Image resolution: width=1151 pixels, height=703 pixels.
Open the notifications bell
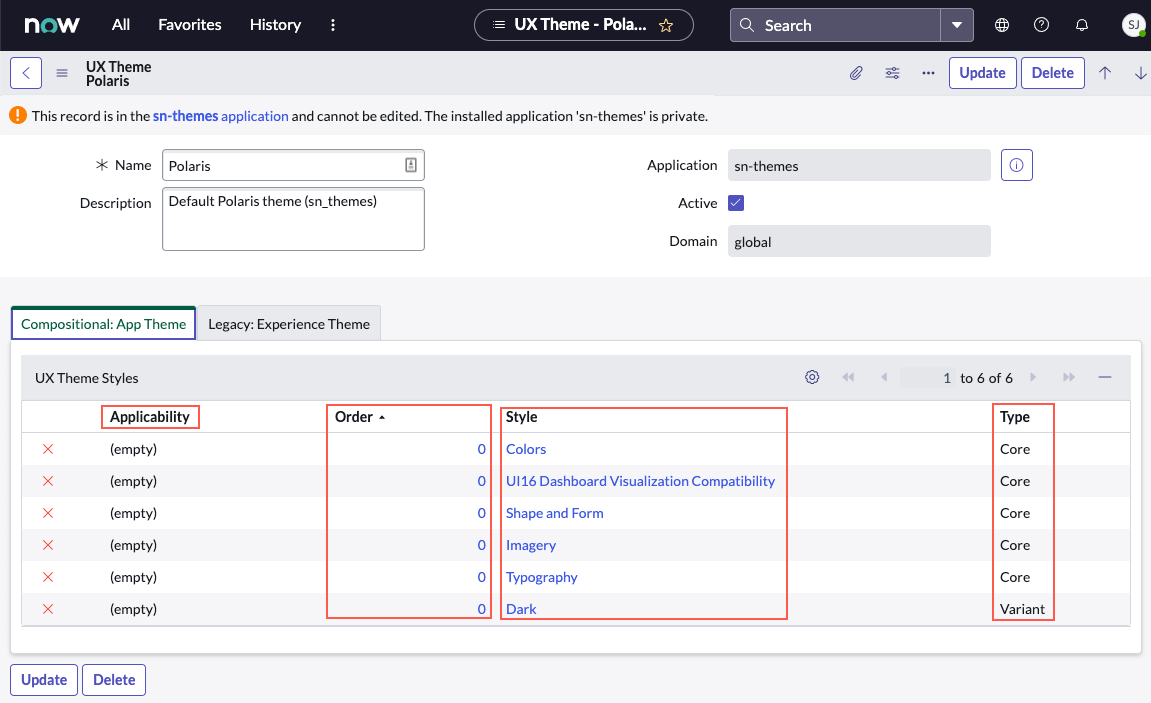tap(1081, 25)
